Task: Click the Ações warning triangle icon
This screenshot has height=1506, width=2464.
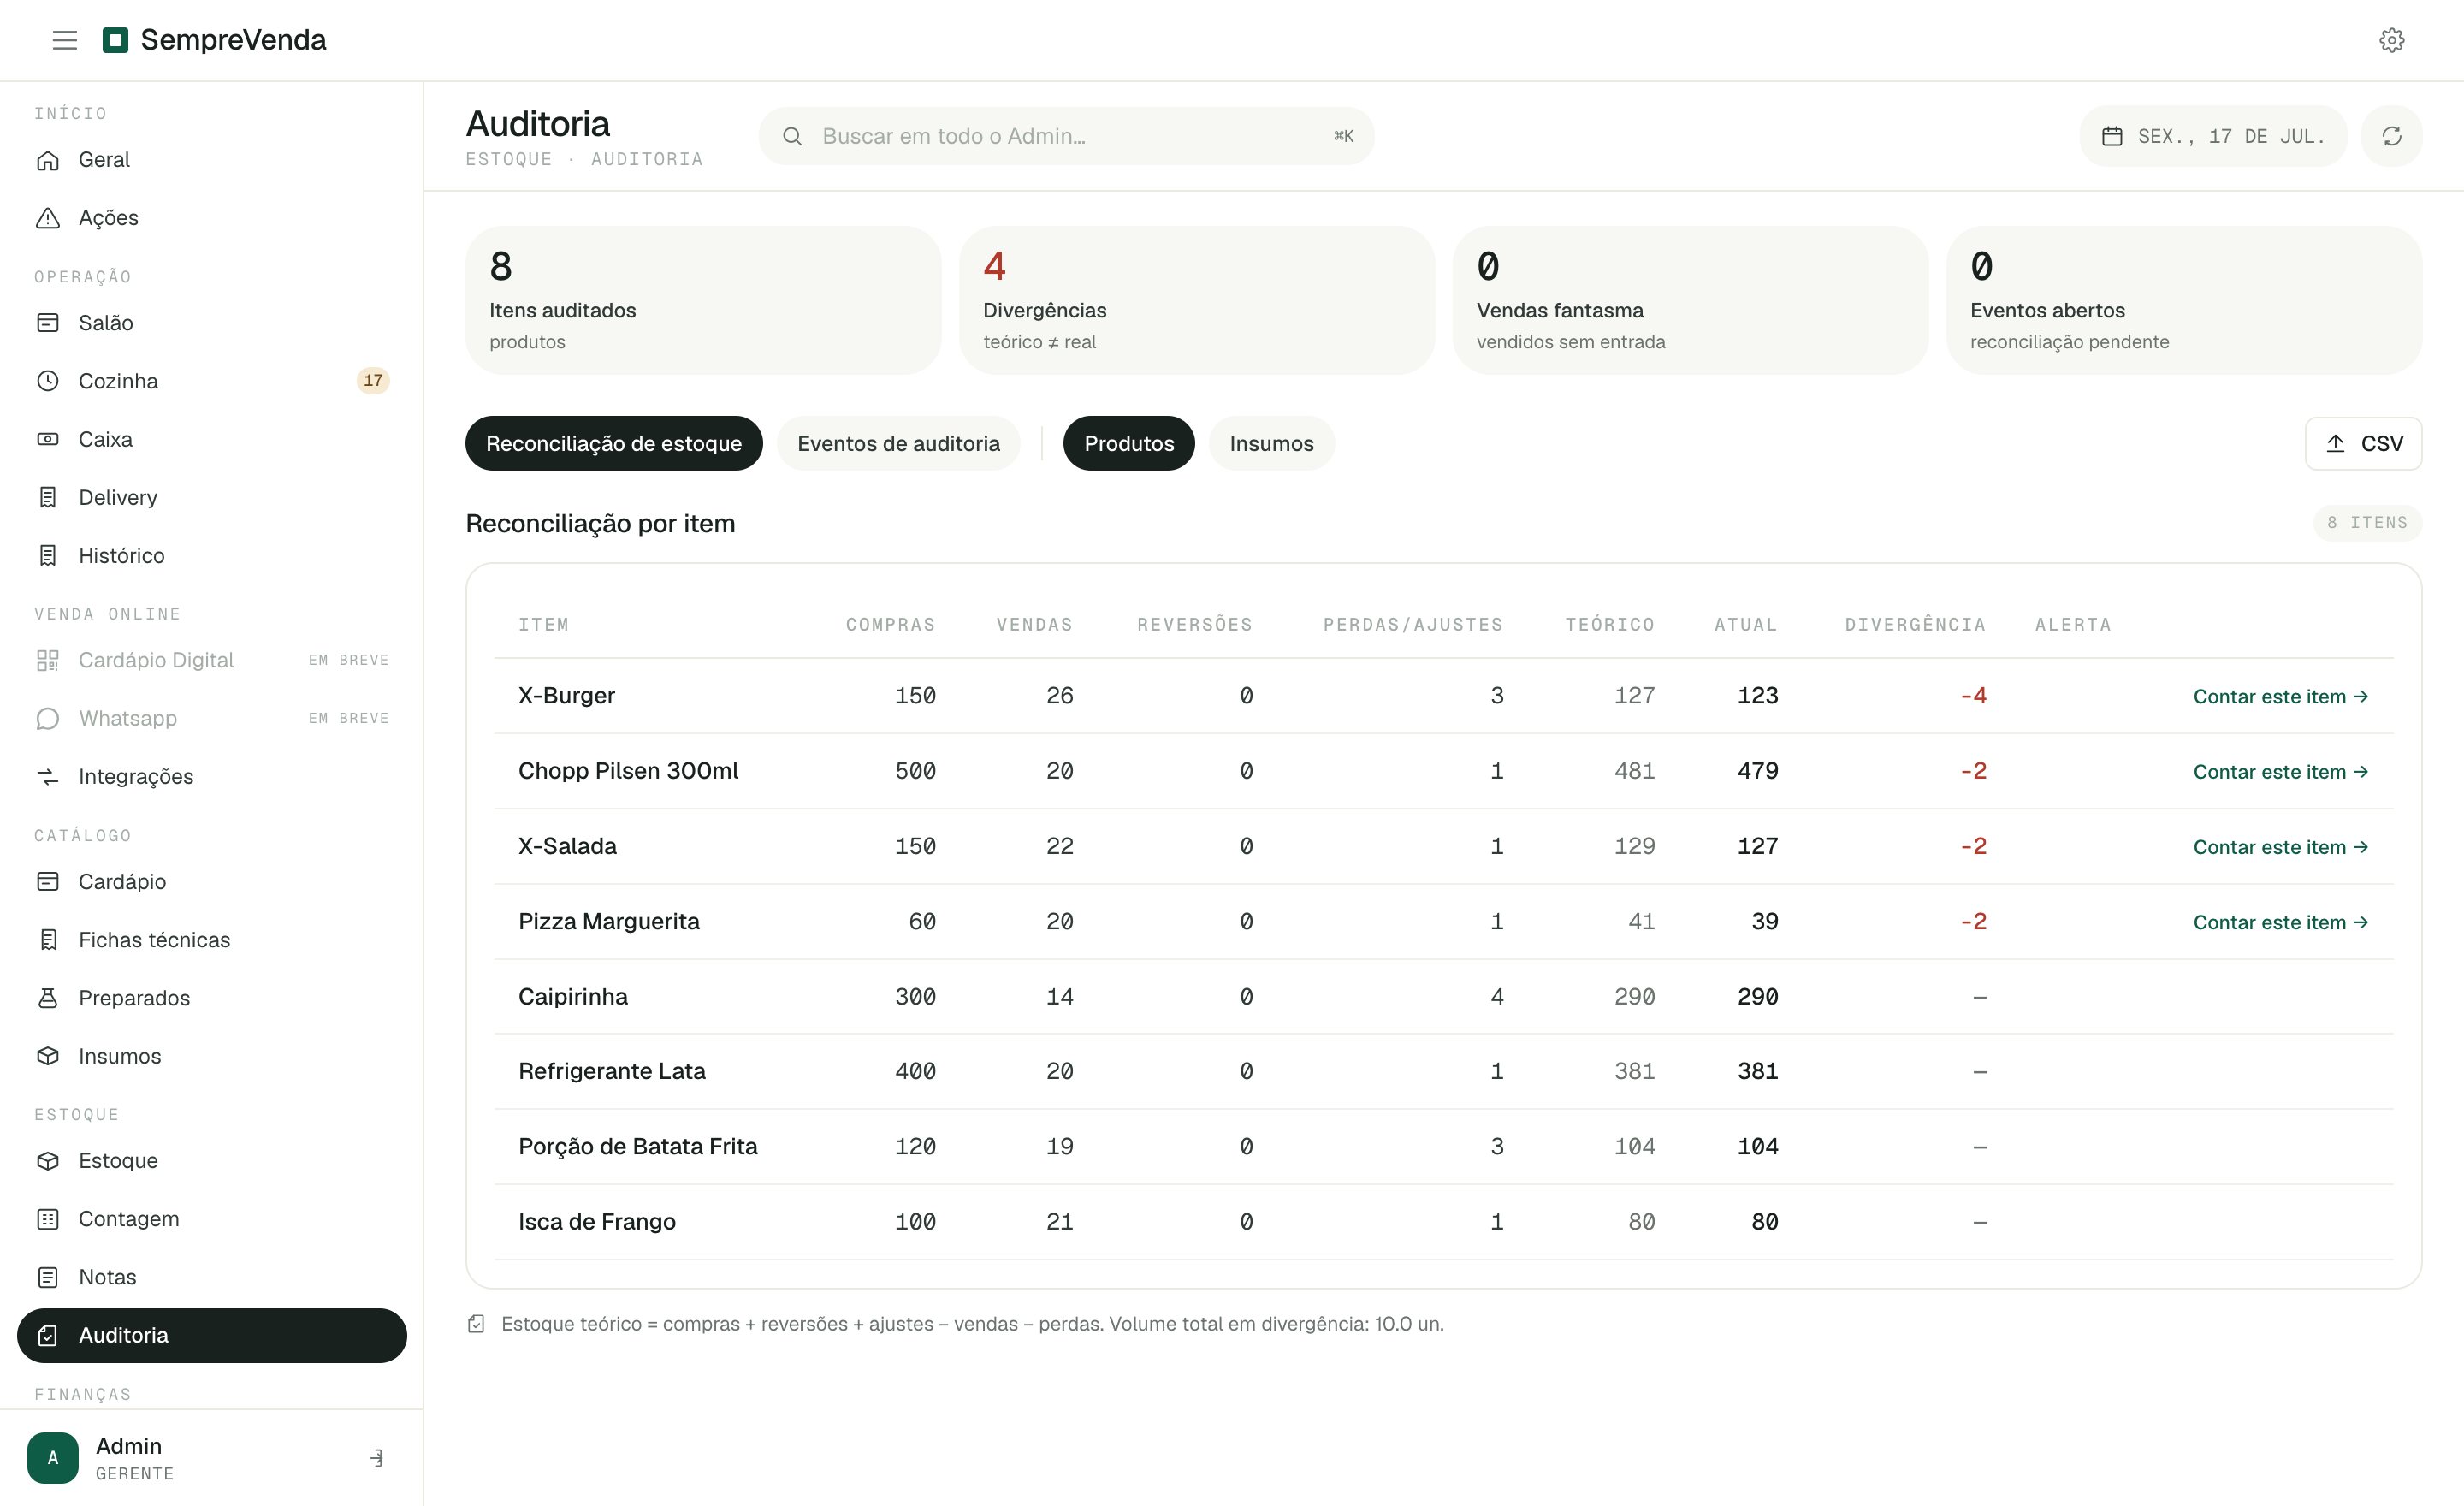Action: pos(48,218)
